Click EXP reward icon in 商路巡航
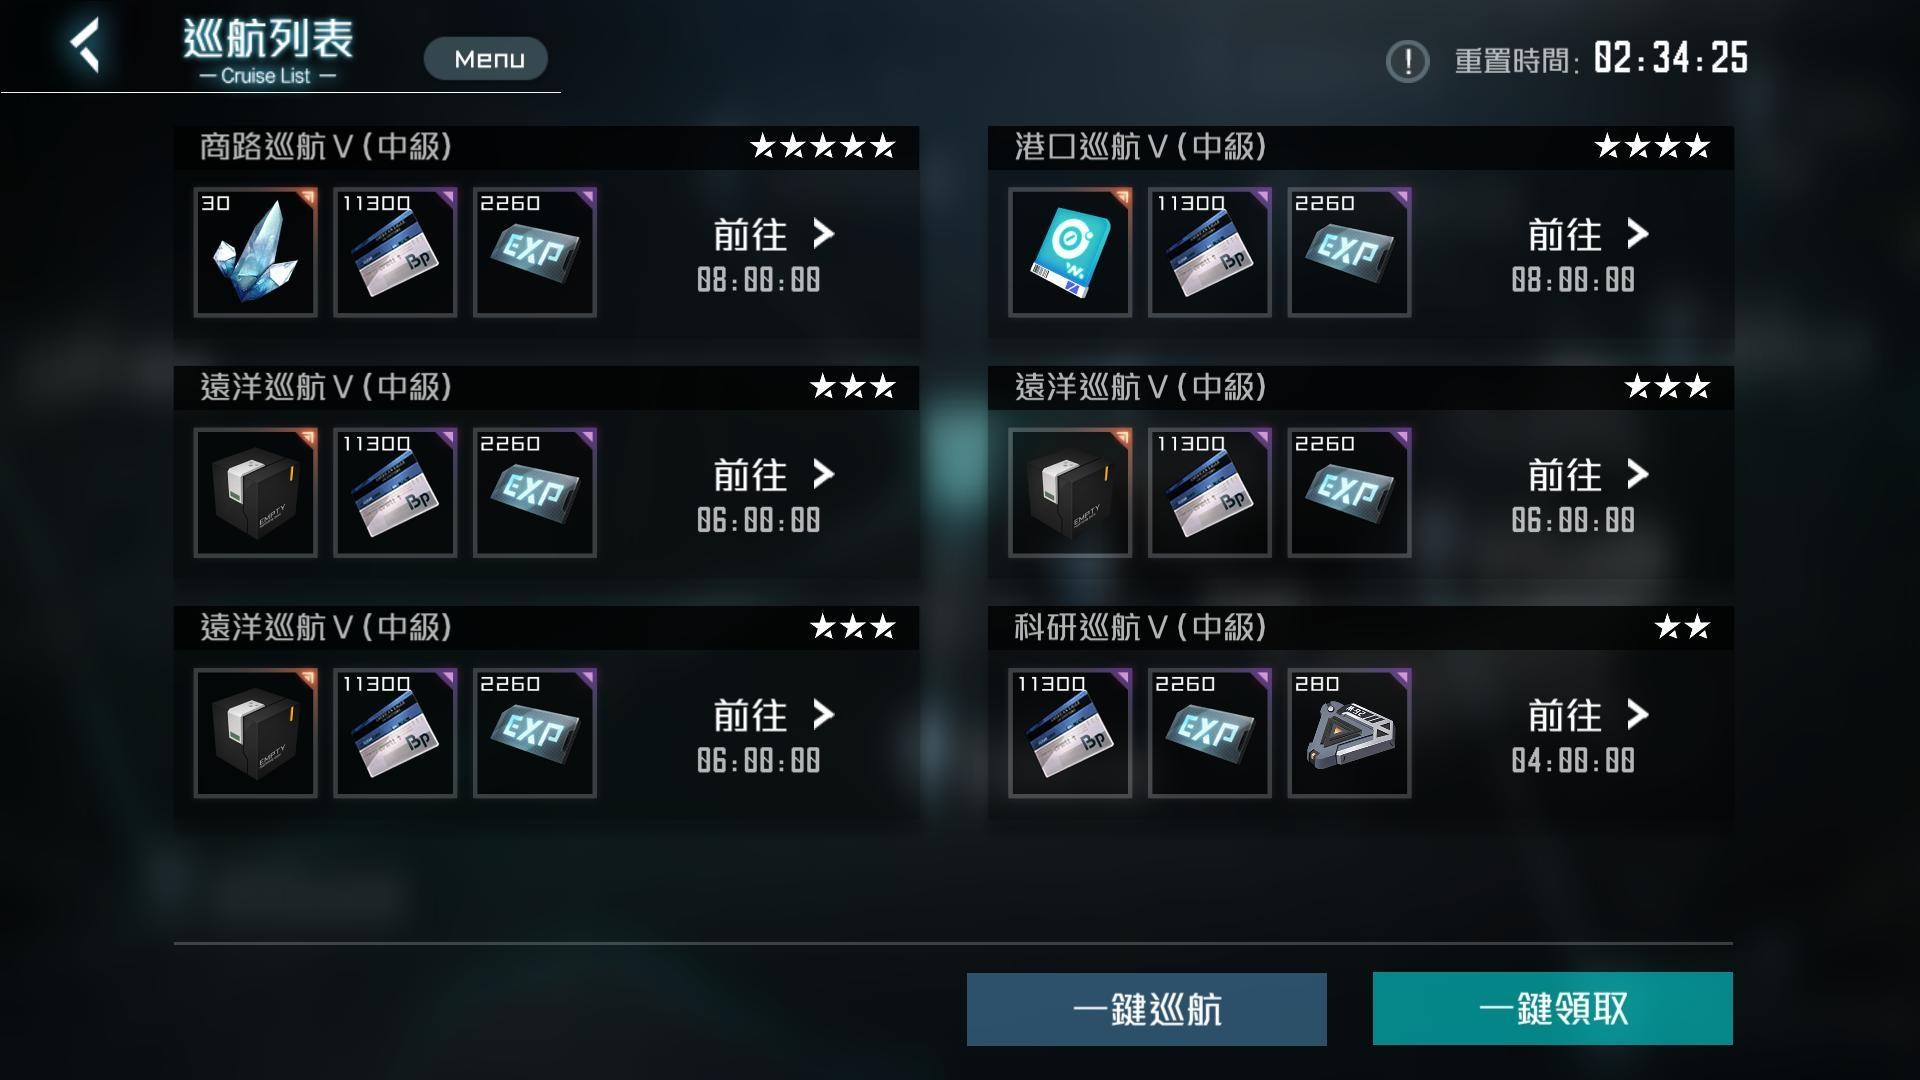Screen dimensions: 1920x1080 [535, 252]
